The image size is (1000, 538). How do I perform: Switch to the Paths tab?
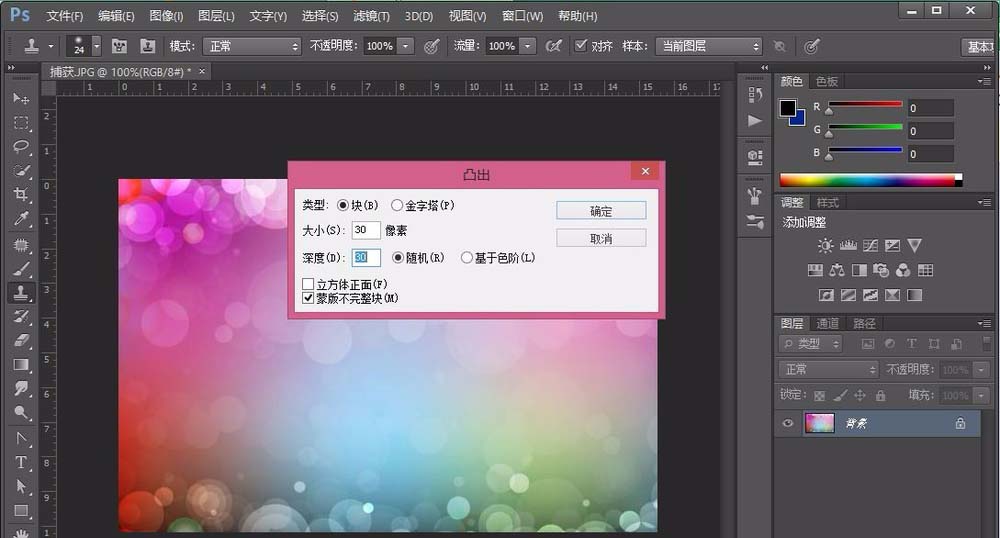pos(864,323)
